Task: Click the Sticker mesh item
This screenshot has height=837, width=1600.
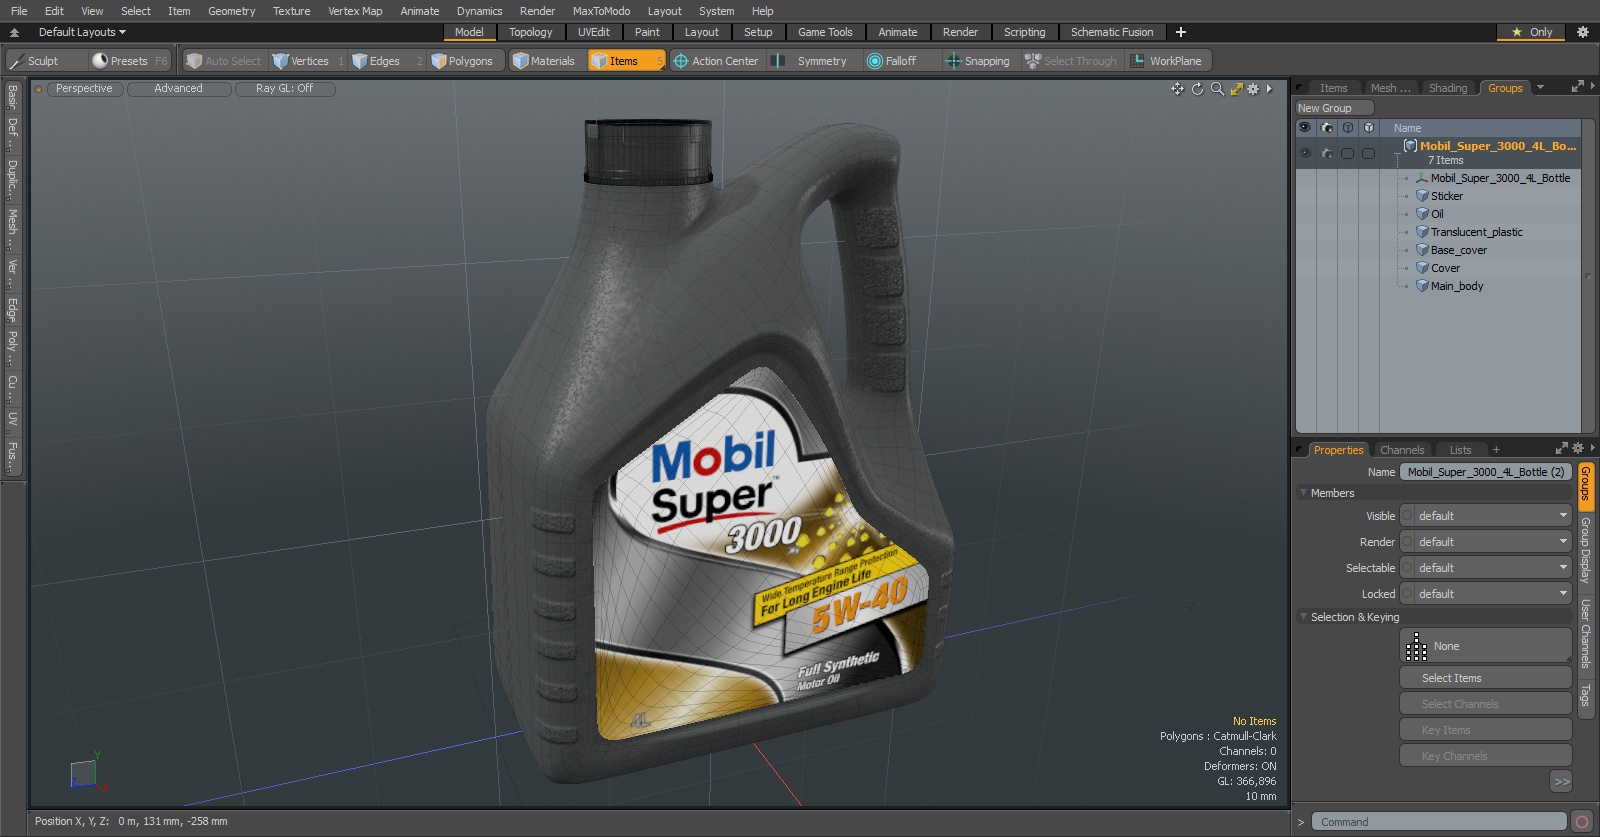Action: click(1446, 196)
